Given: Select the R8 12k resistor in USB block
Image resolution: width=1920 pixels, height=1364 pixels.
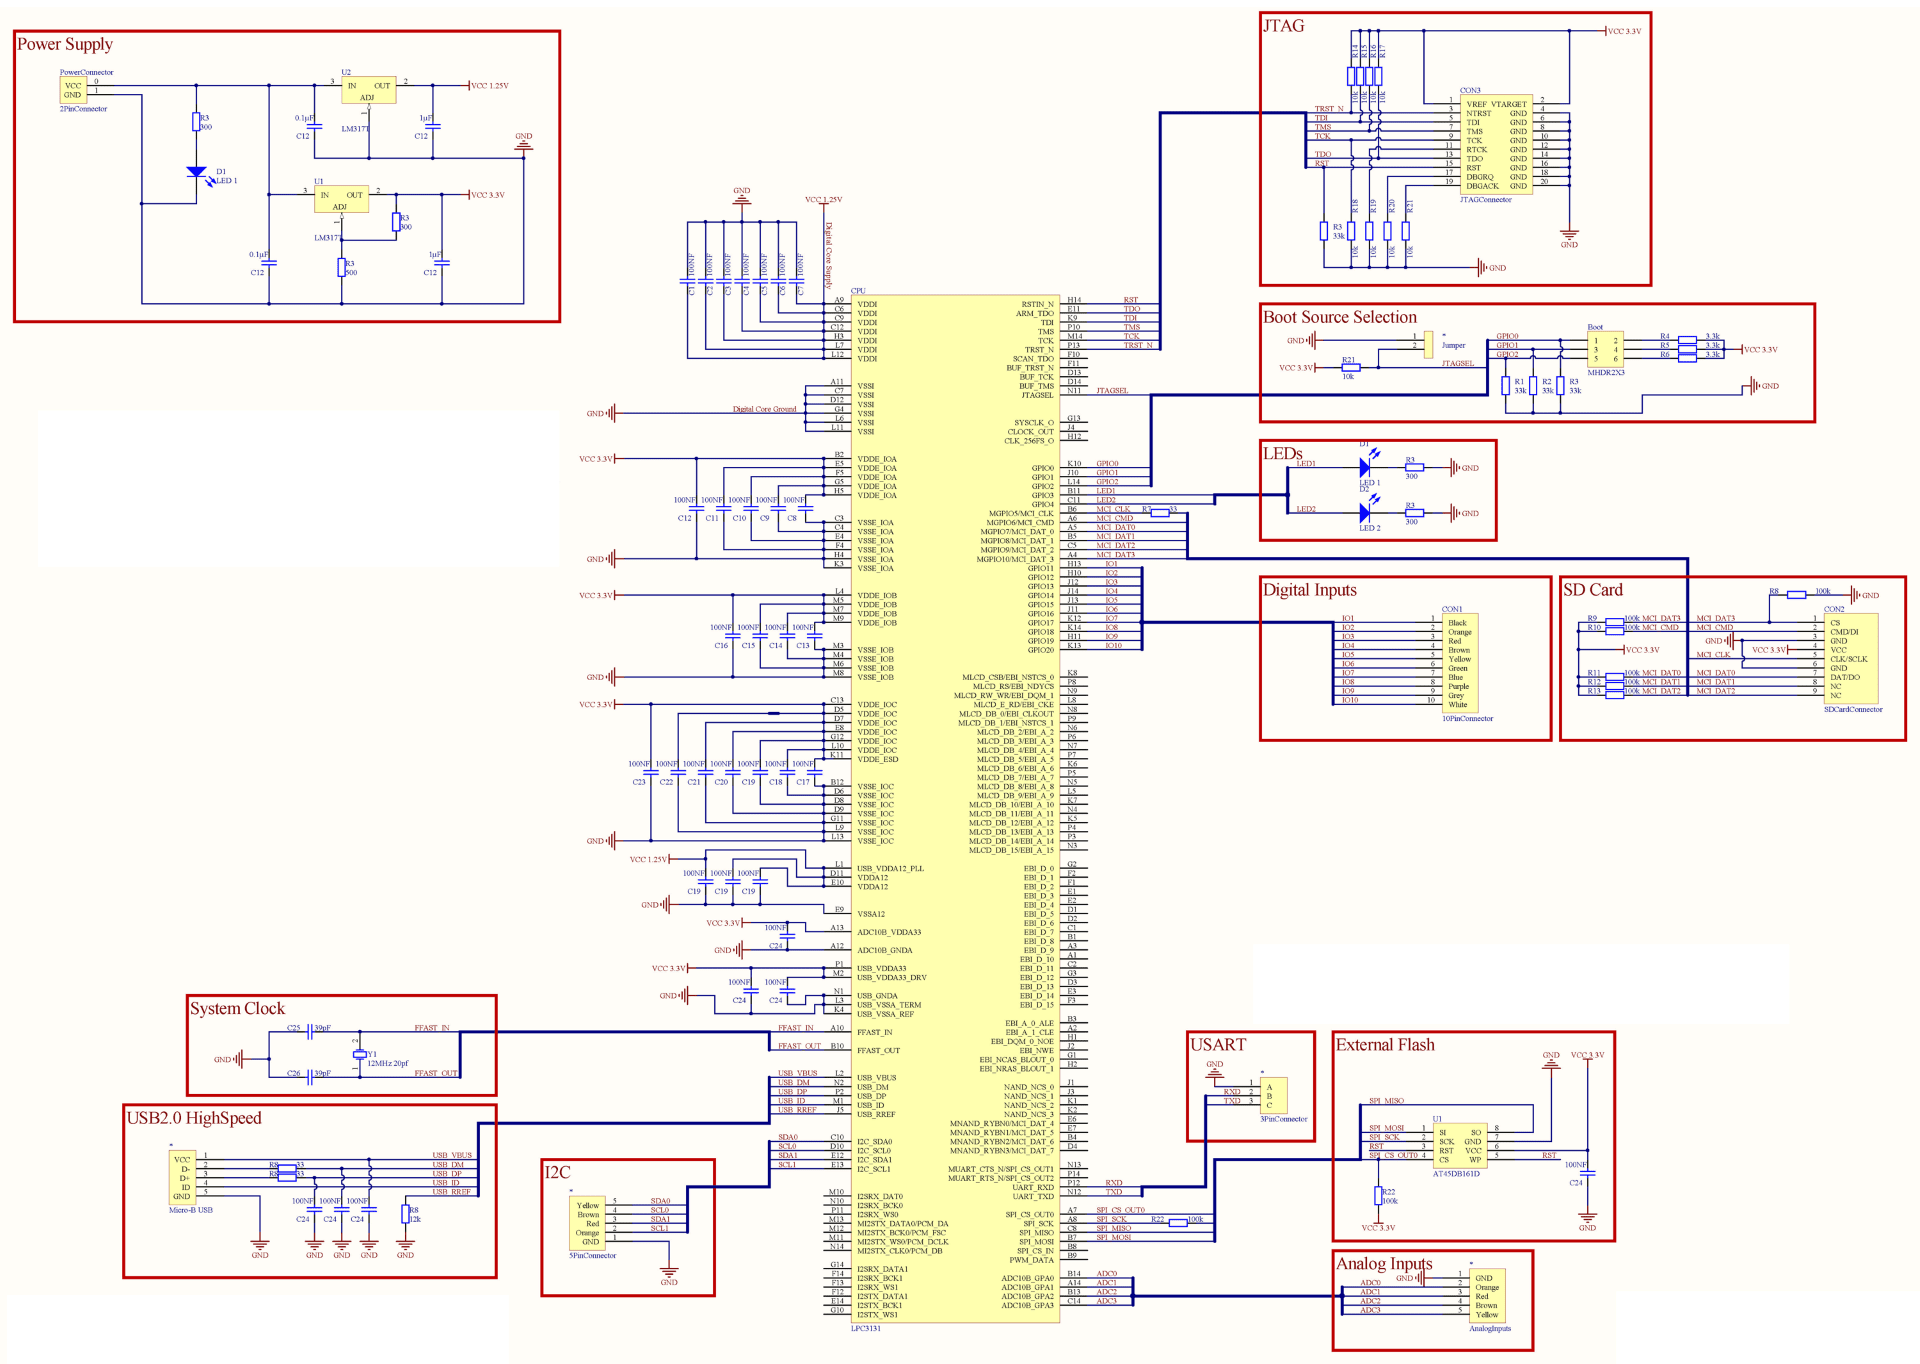Looking at the screenshot, I should tap(406, 1214).
